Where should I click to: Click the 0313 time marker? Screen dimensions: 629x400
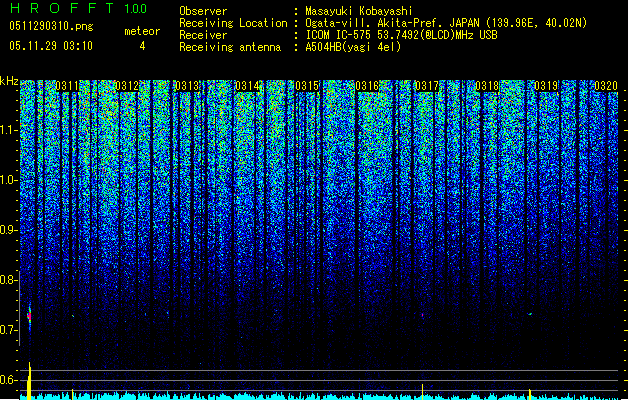click(187, 86)
